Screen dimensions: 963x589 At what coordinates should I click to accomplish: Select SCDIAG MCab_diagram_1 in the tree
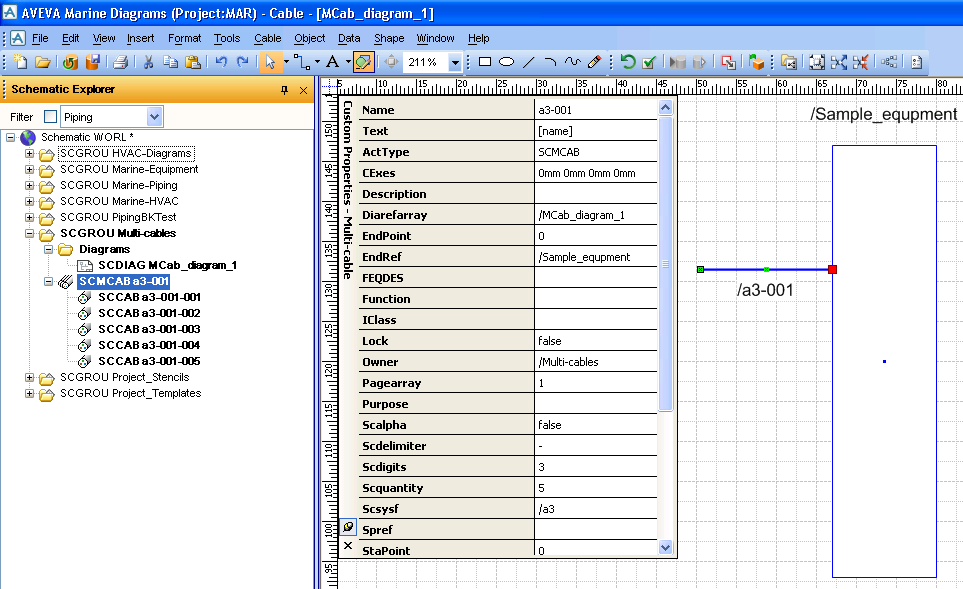click(166, 265)
